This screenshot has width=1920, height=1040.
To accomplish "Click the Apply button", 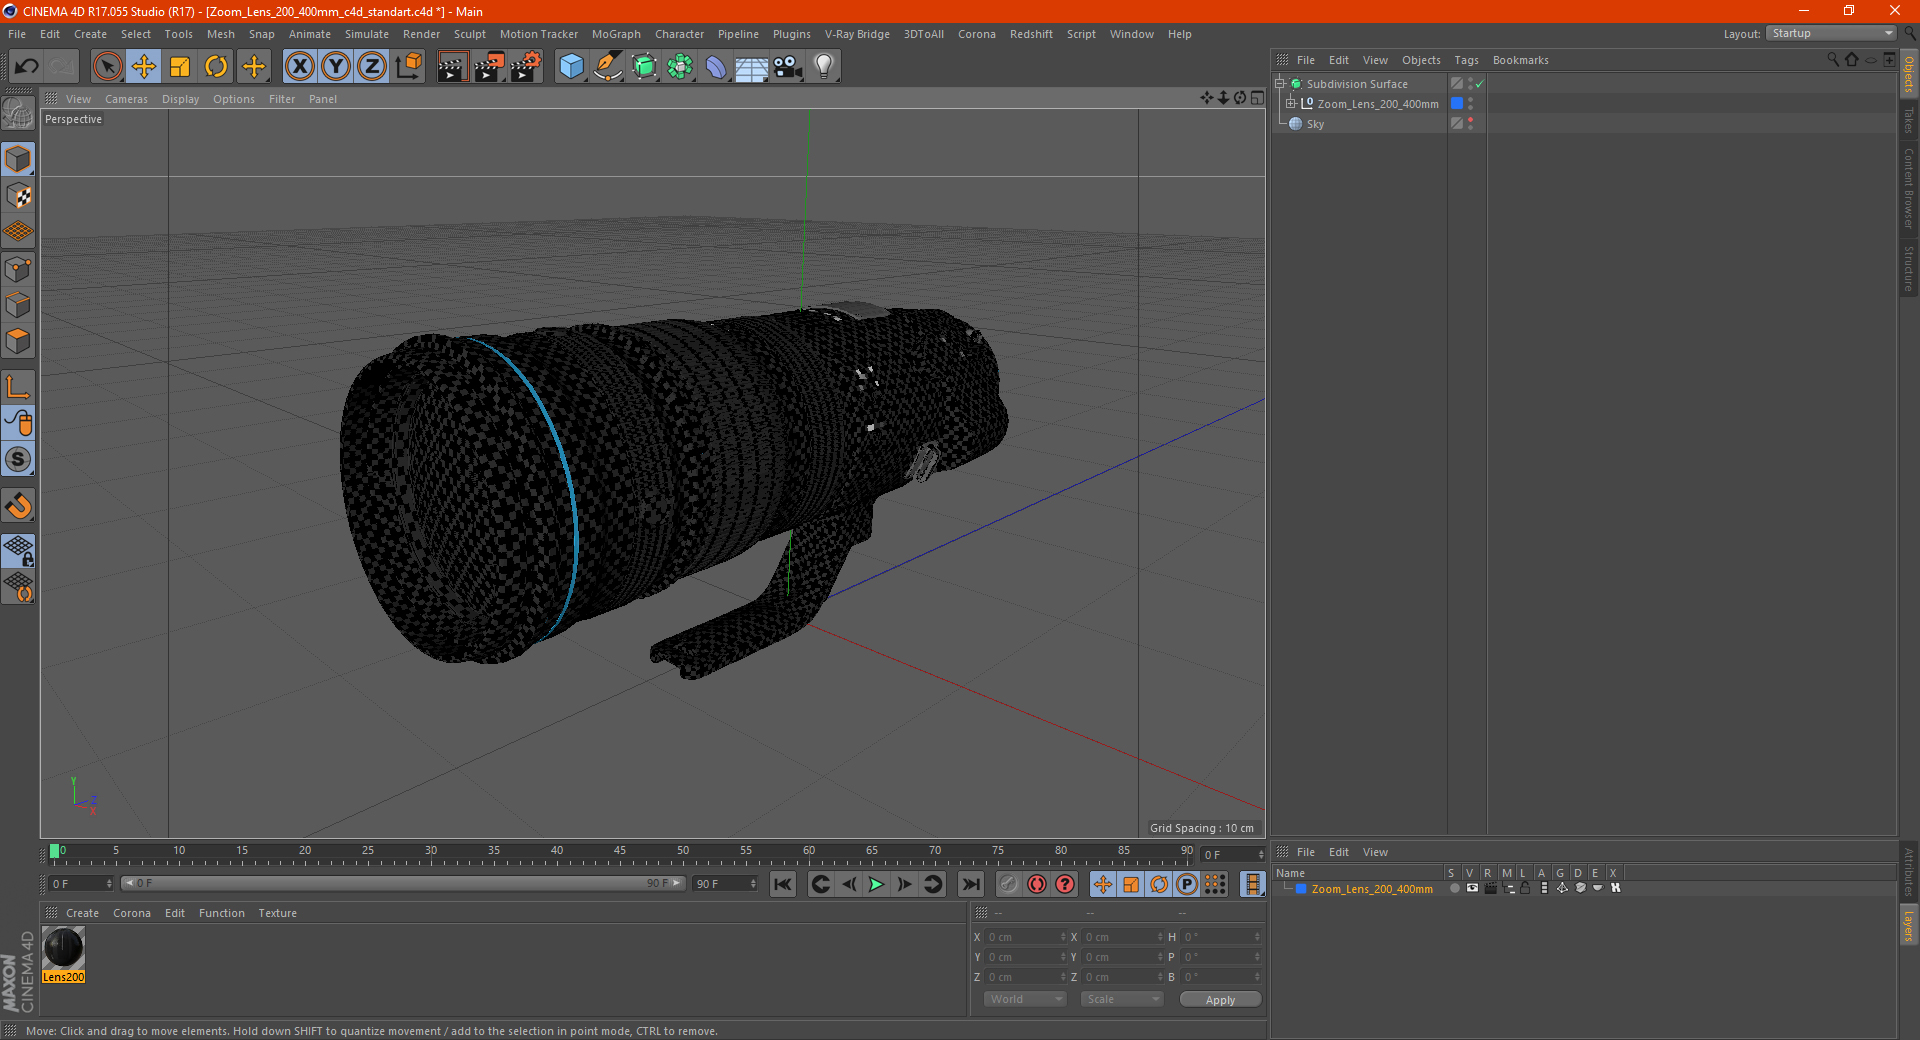I will click(x=1220, y=1000).
